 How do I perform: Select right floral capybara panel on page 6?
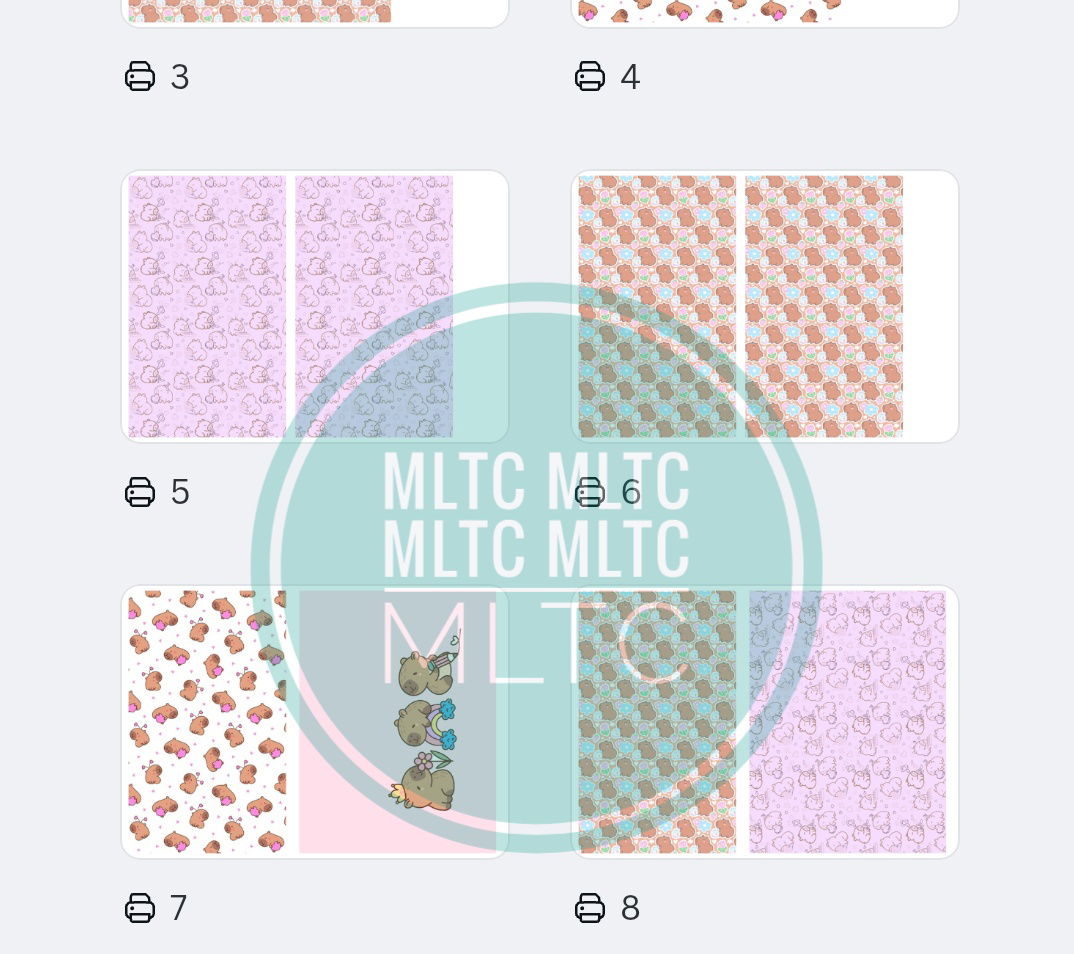tap(824, 307)
